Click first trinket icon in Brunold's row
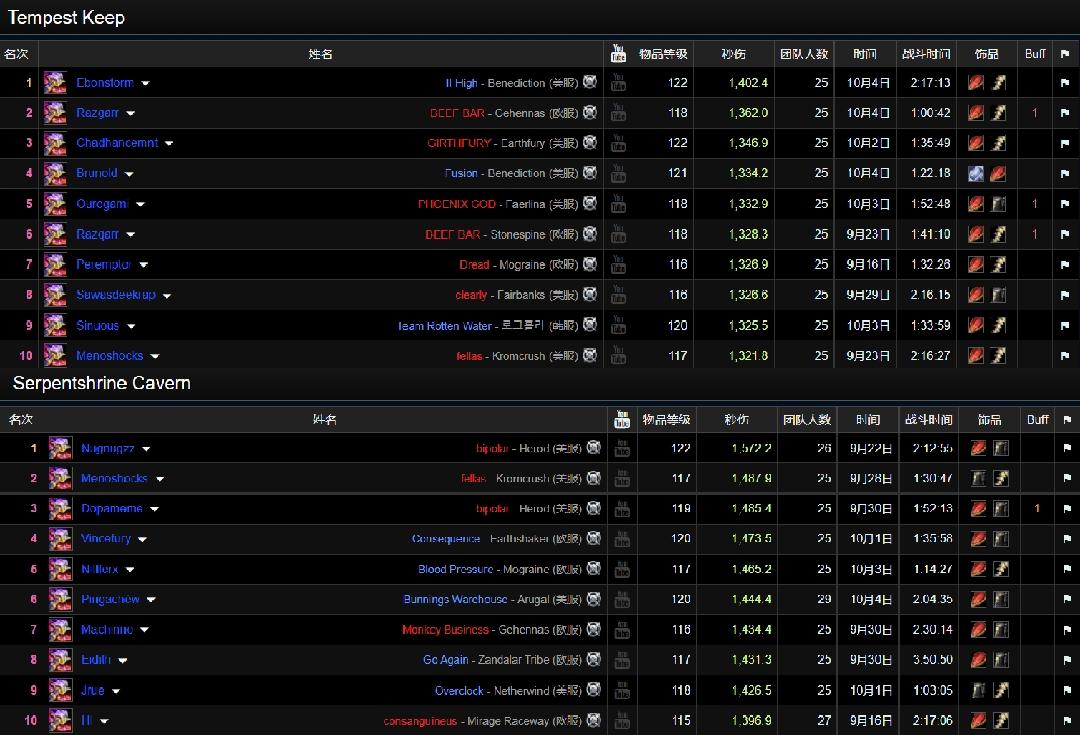The height and width of the screenshot is (735, 1080). 976,174
